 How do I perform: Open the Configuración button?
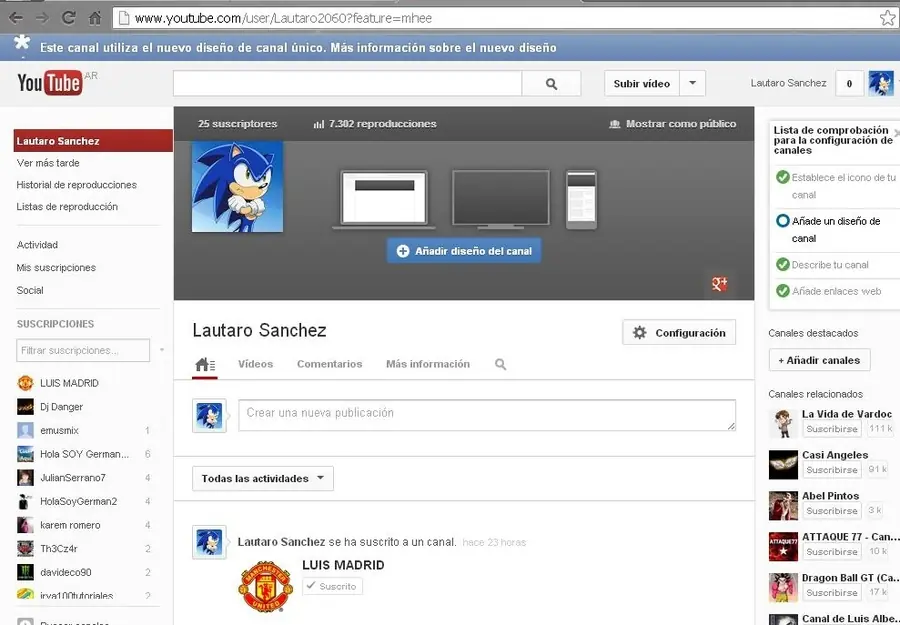click(x=679, y=332)
